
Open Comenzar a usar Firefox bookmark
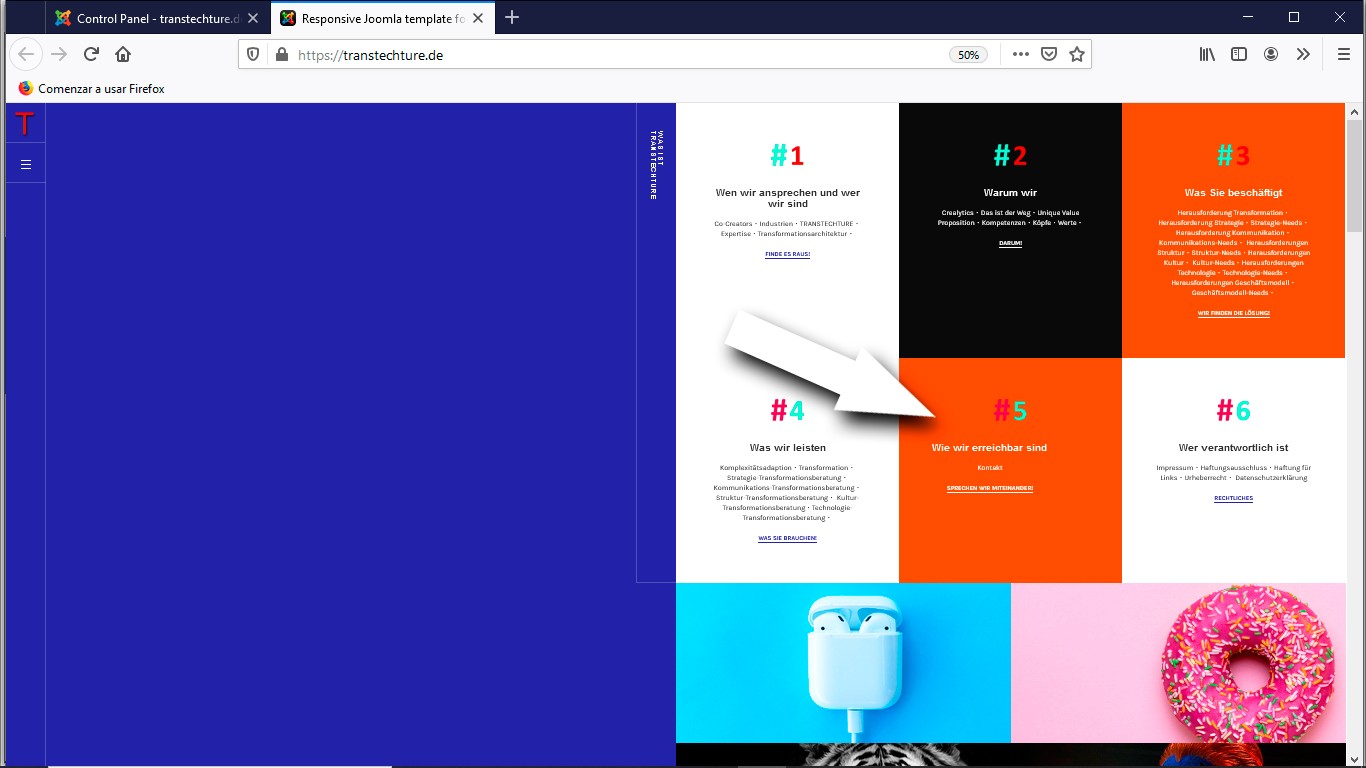(x=91, y=89)
